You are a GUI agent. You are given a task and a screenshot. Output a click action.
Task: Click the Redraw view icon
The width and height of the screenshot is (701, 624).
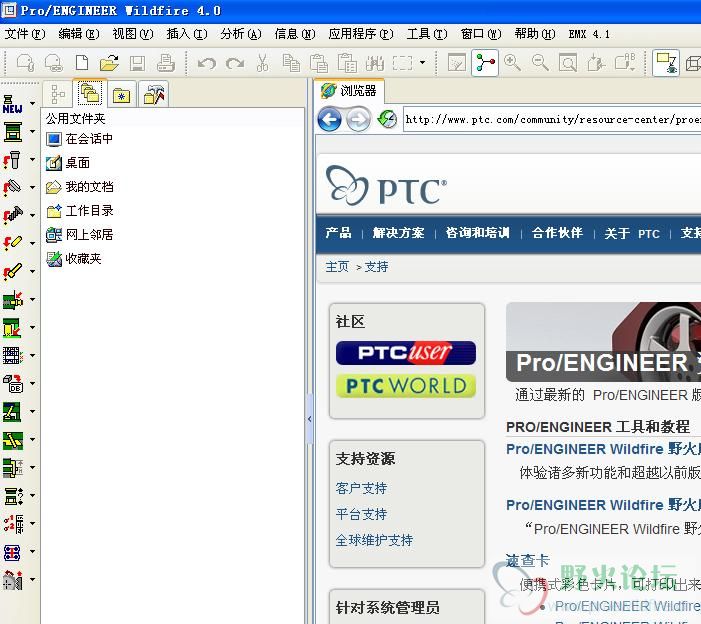pyautogui.click(x=456, y=63)
